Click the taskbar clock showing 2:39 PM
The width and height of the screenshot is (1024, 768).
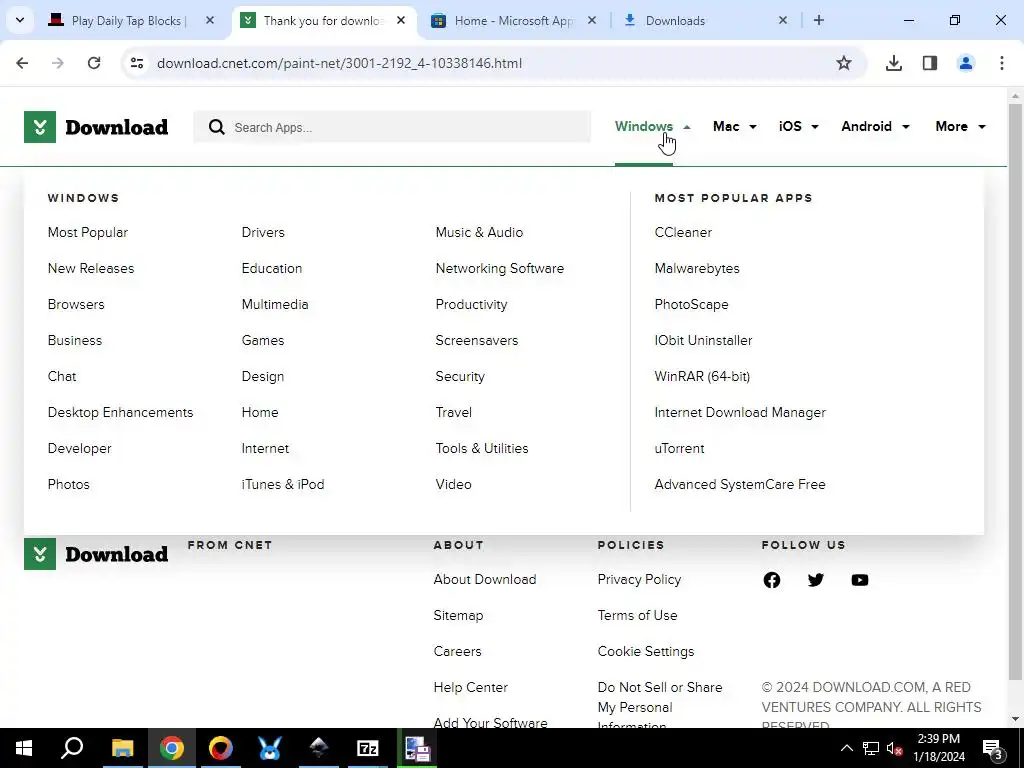pyautogui.click(x=938, y=748)
